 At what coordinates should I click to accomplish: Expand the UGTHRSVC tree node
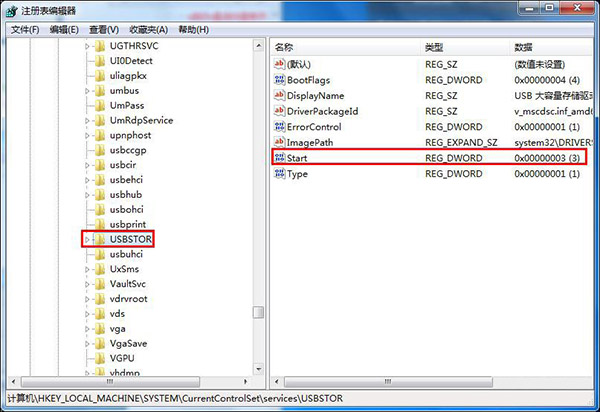87,46
